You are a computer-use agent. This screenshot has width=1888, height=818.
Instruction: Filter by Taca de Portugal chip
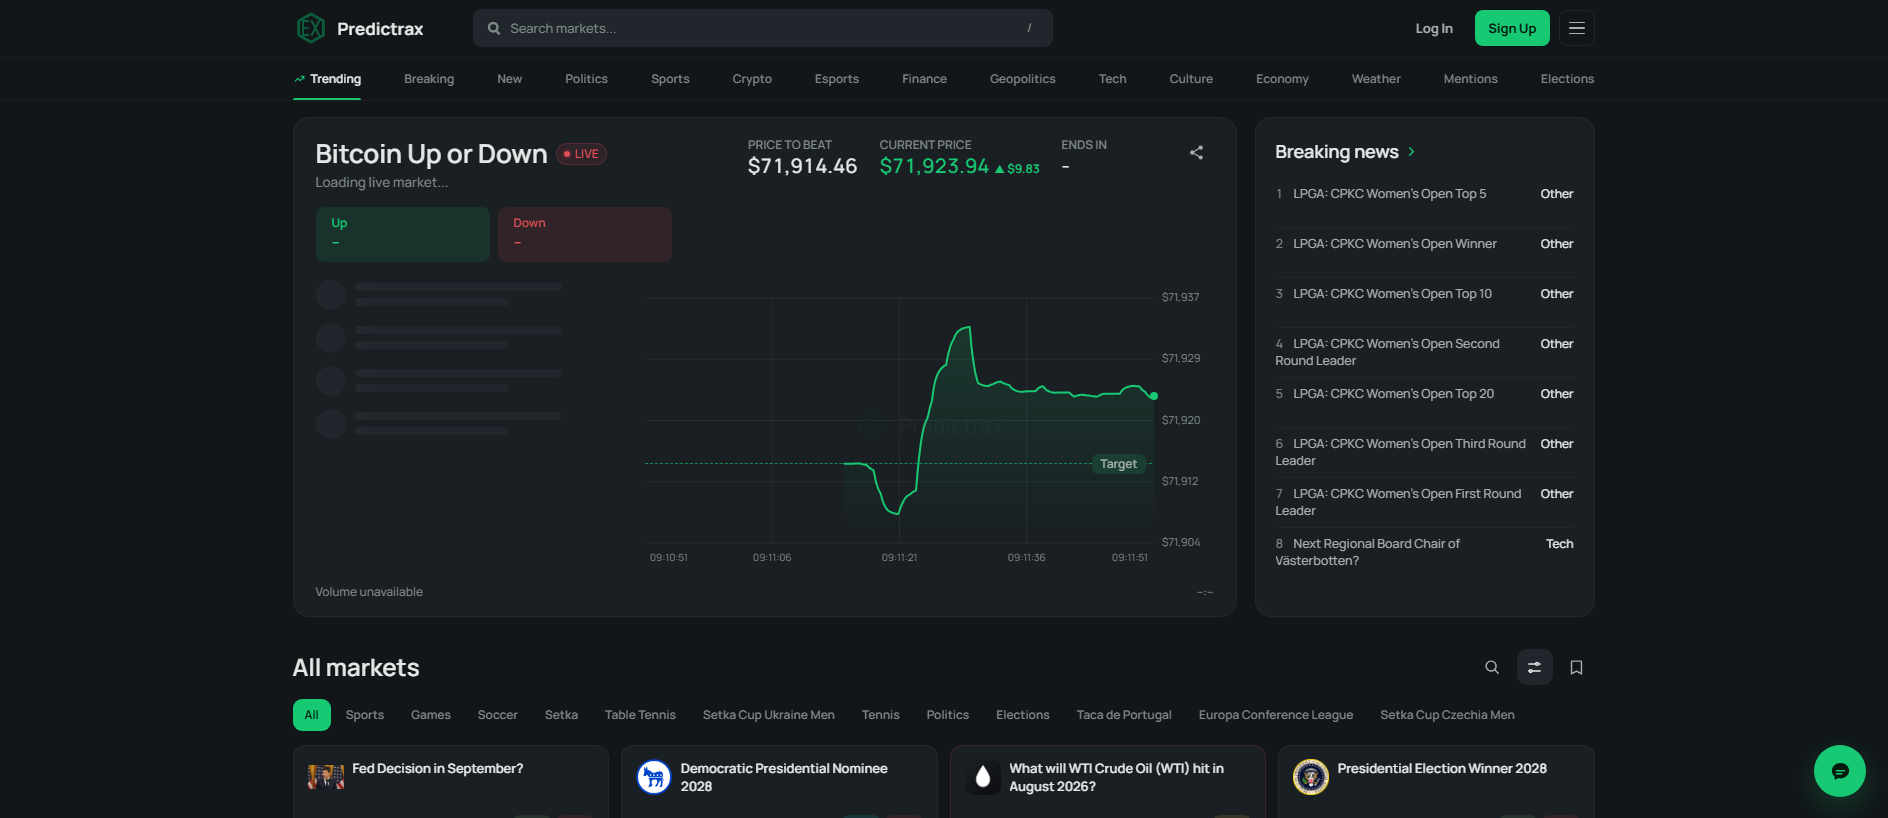[1124, 715]
